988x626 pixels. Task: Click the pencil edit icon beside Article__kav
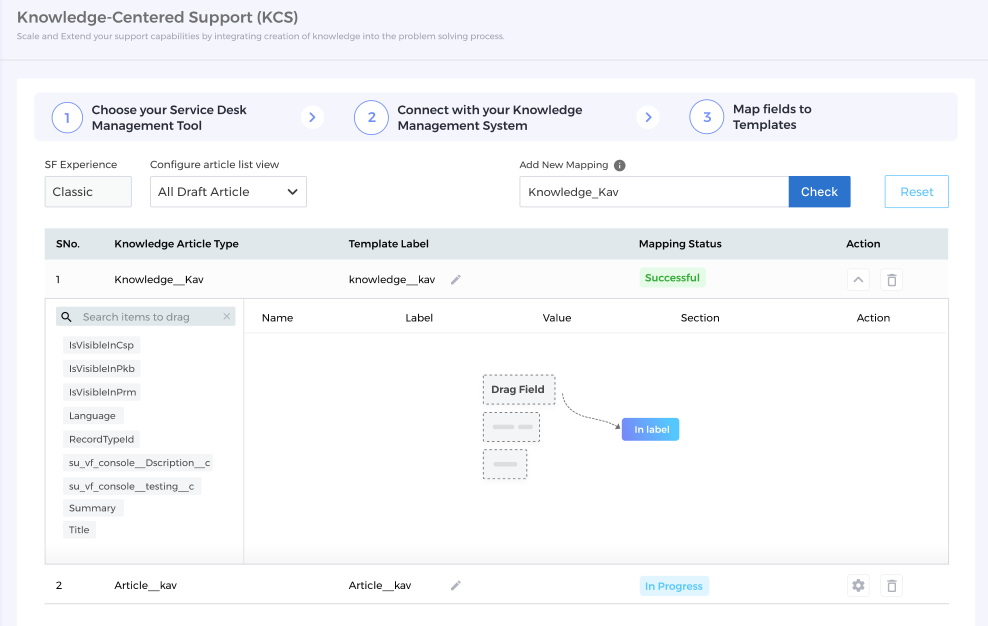pyautogui.click(x=456, y=586)
